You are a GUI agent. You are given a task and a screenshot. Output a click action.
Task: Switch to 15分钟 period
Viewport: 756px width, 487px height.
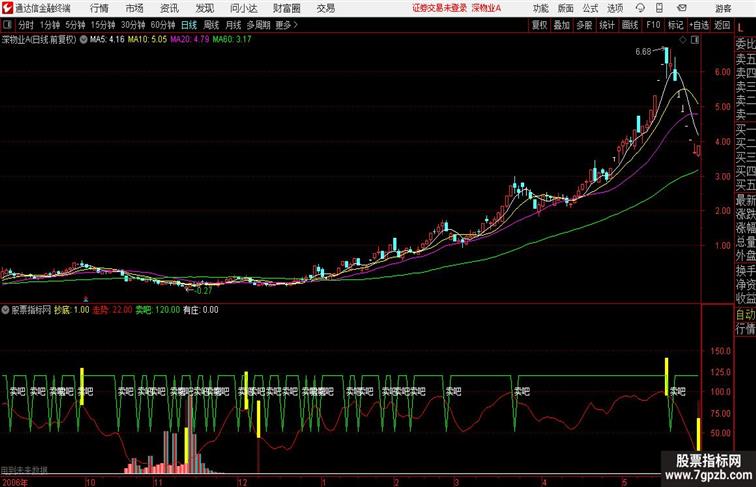pyautogui.click(x=103, y=25)
